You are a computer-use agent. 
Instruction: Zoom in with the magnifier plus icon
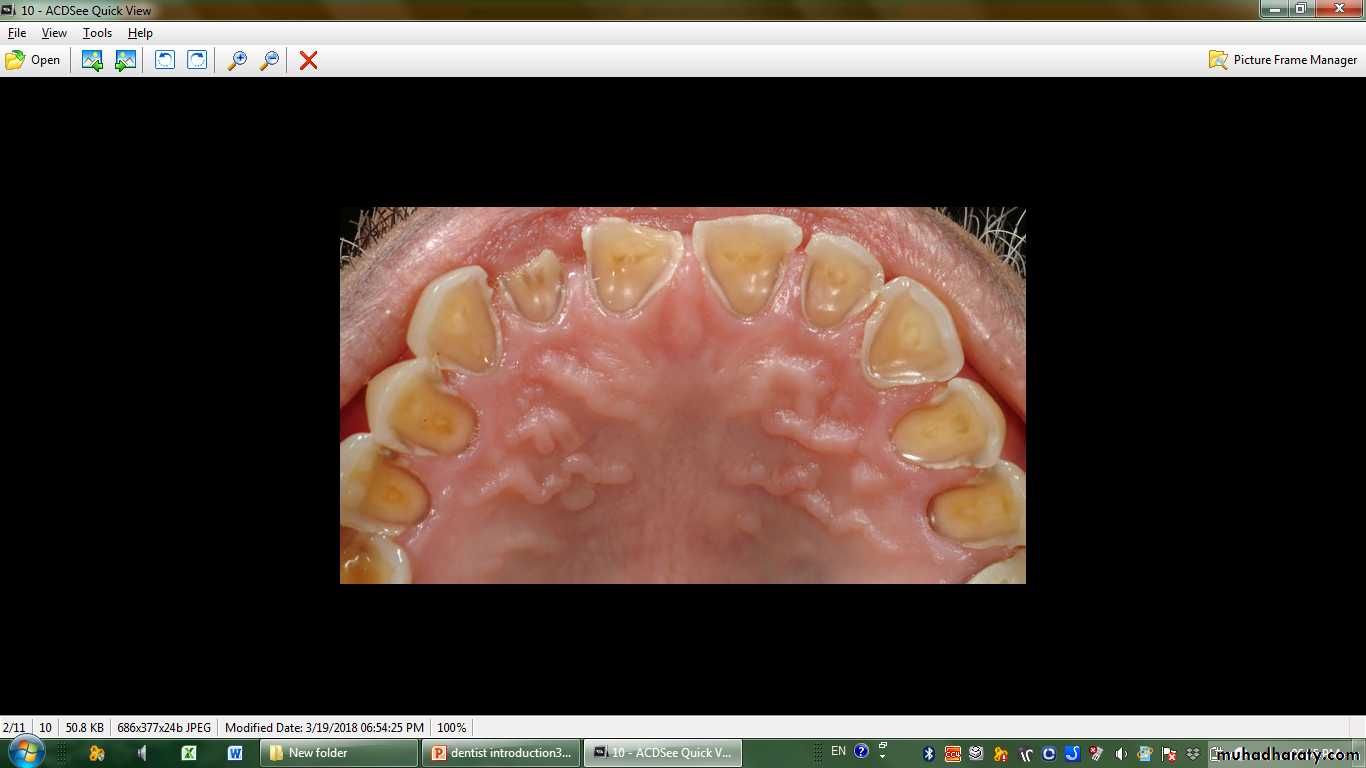[237, 60]
